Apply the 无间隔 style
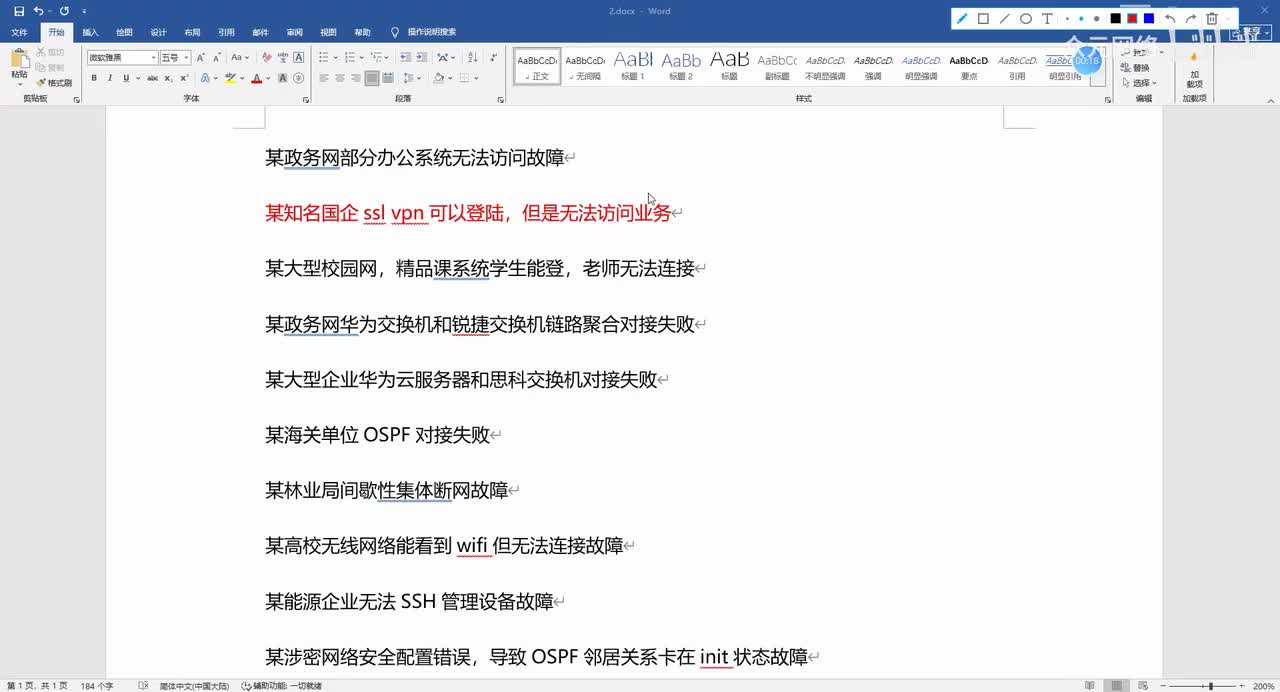Image resolution: width=1280 pixels, height=692 pixels. [x=586, y=66]
